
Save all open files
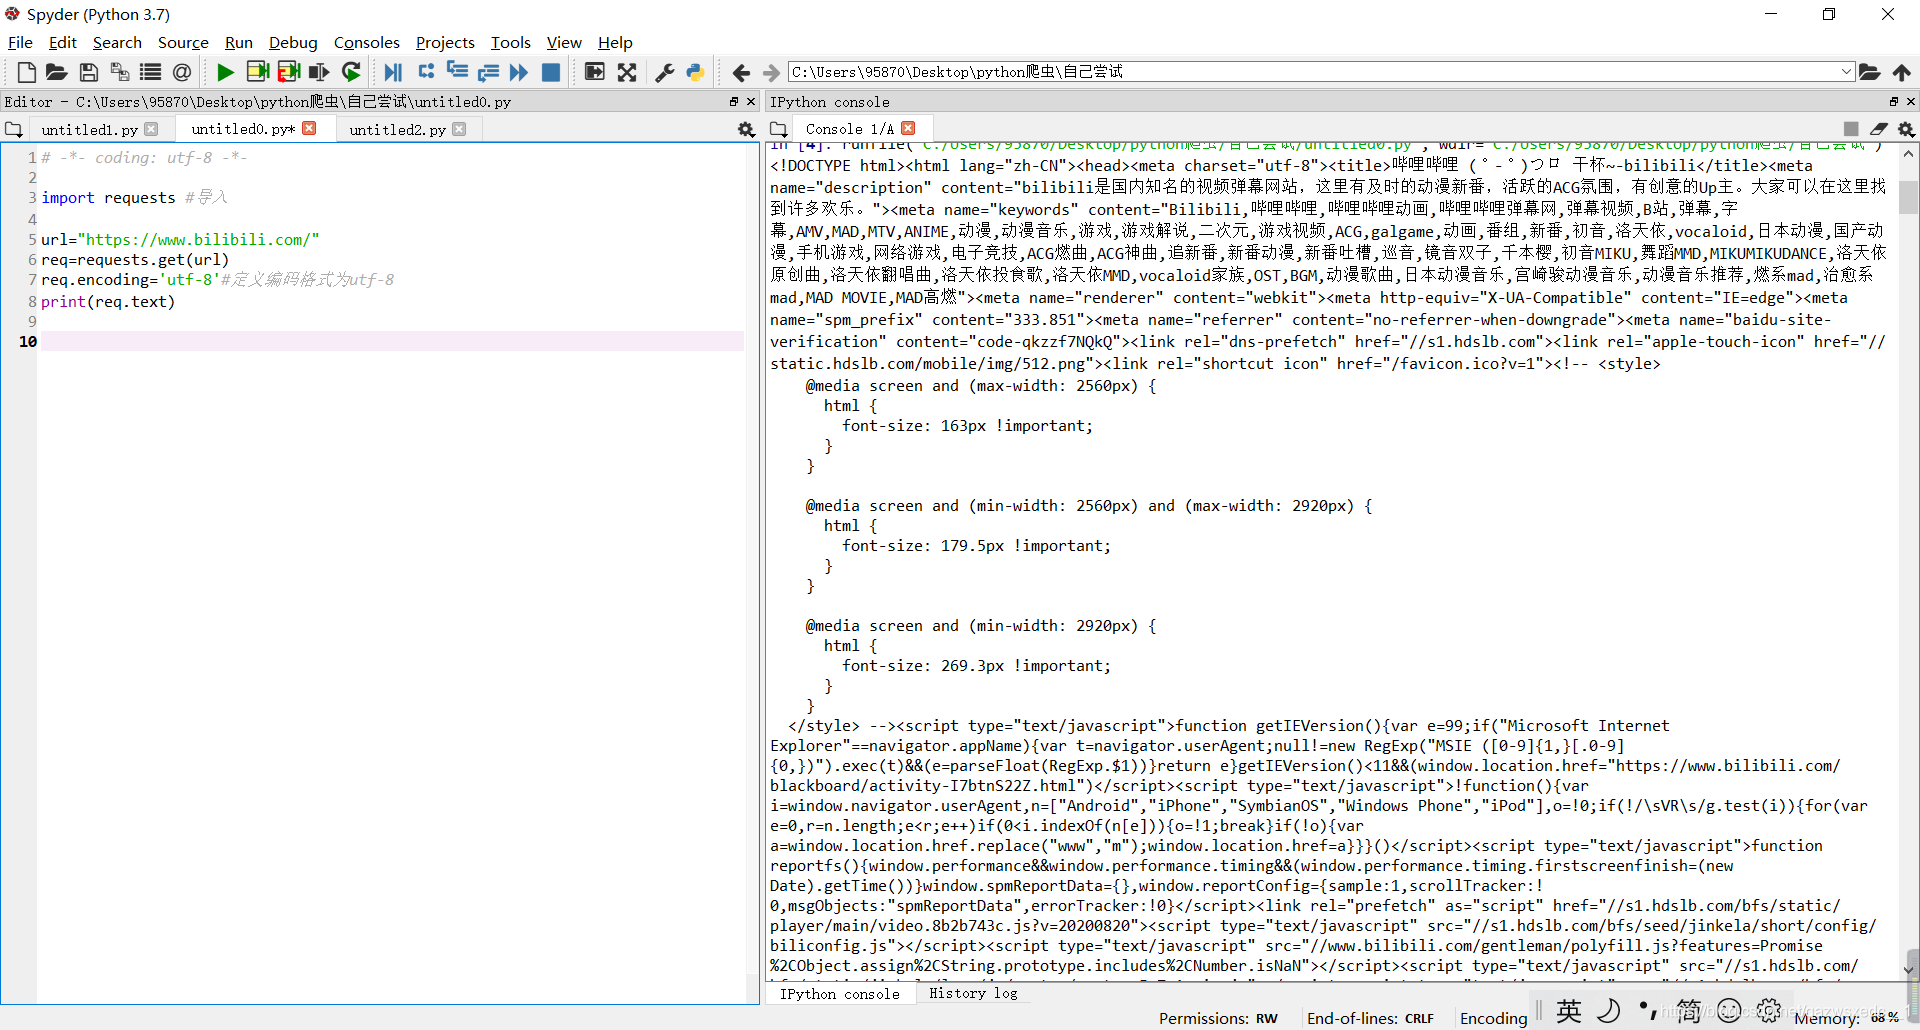pyautogui.click(x=119, y=72)
